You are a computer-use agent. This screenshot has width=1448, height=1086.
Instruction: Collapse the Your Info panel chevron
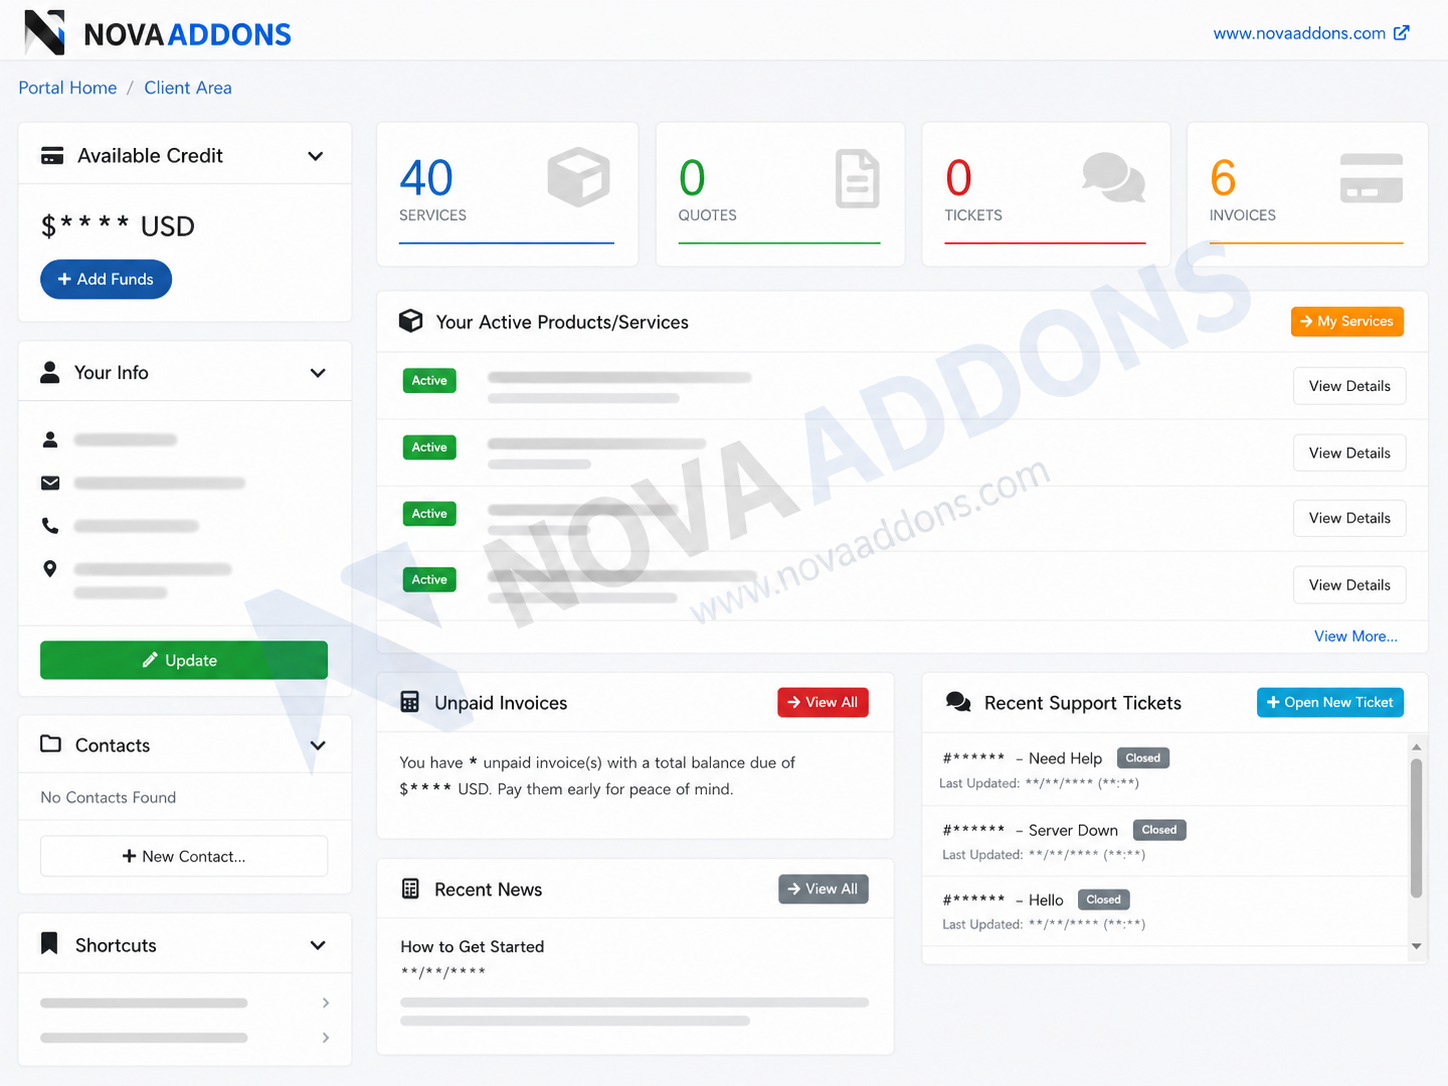(318, 373)
